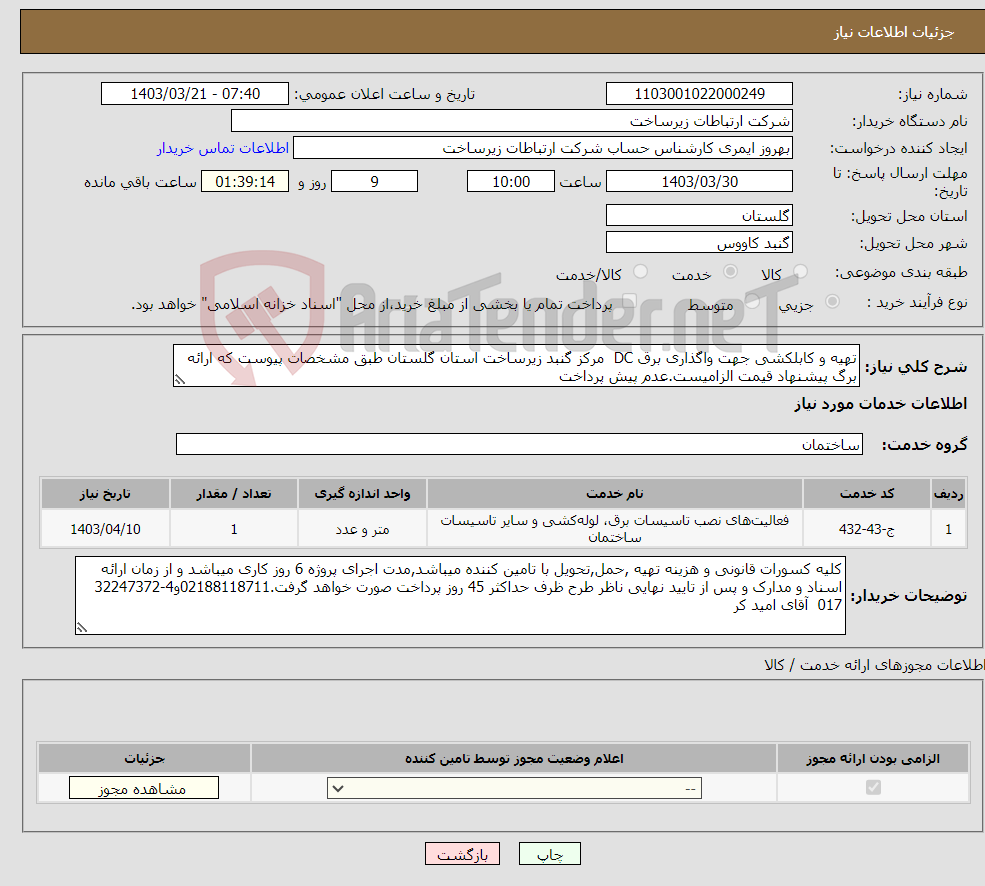985x886 pixels.
Task: Click the buyer notes text area
Action: point(460,595)
